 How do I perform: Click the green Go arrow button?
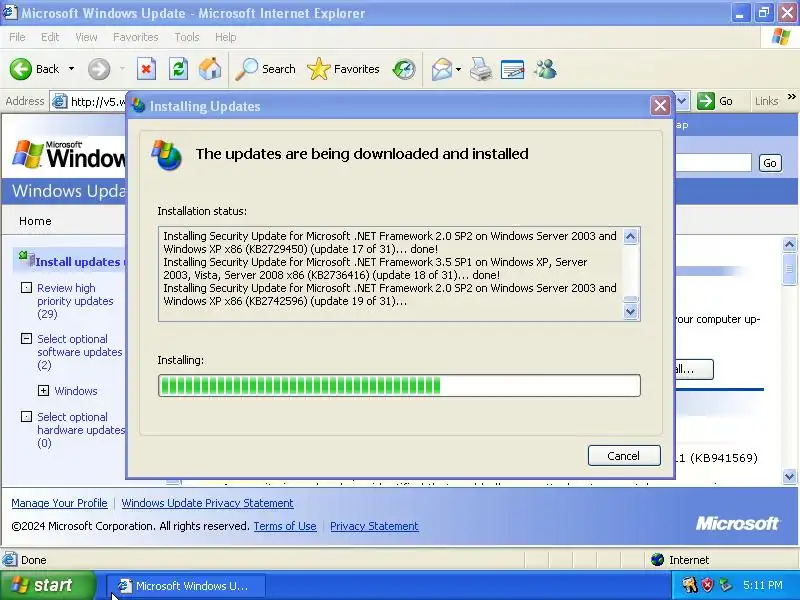click(706, 101)
